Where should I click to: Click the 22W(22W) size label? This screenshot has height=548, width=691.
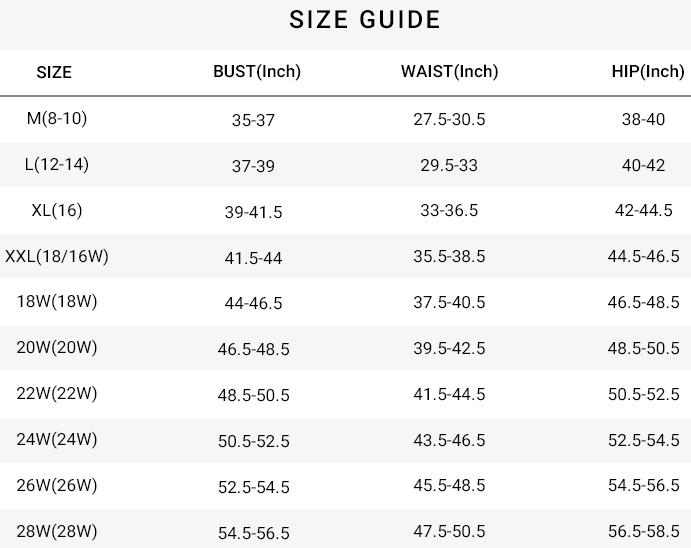click(57, 393)
